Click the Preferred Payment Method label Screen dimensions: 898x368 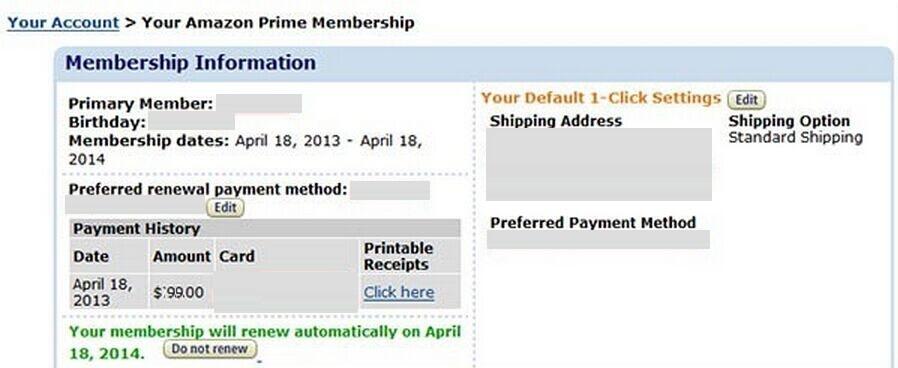(x=593, y=222)
